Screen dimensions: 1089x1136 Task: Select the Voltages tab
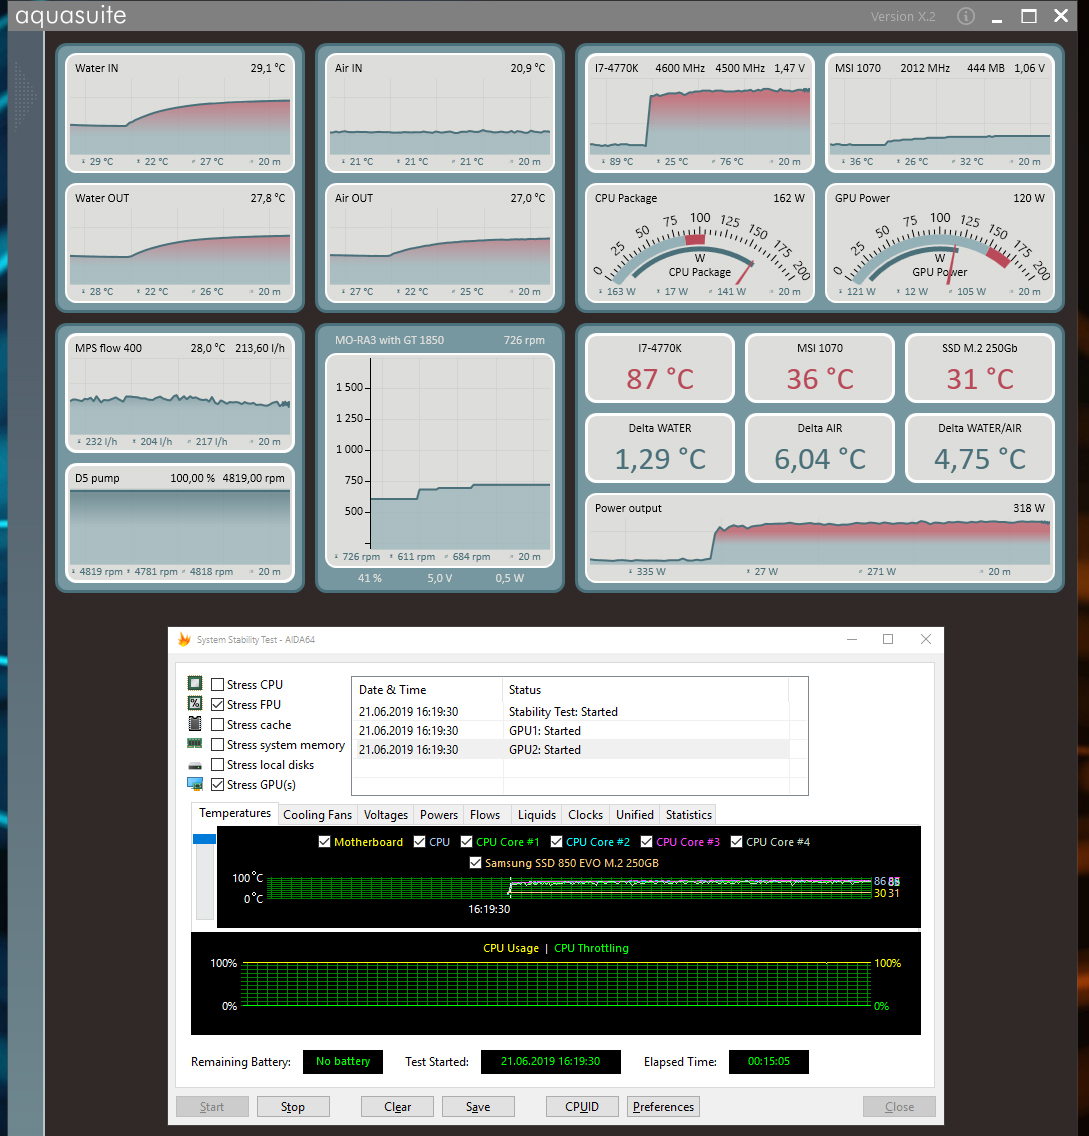(x=385, y=814)
